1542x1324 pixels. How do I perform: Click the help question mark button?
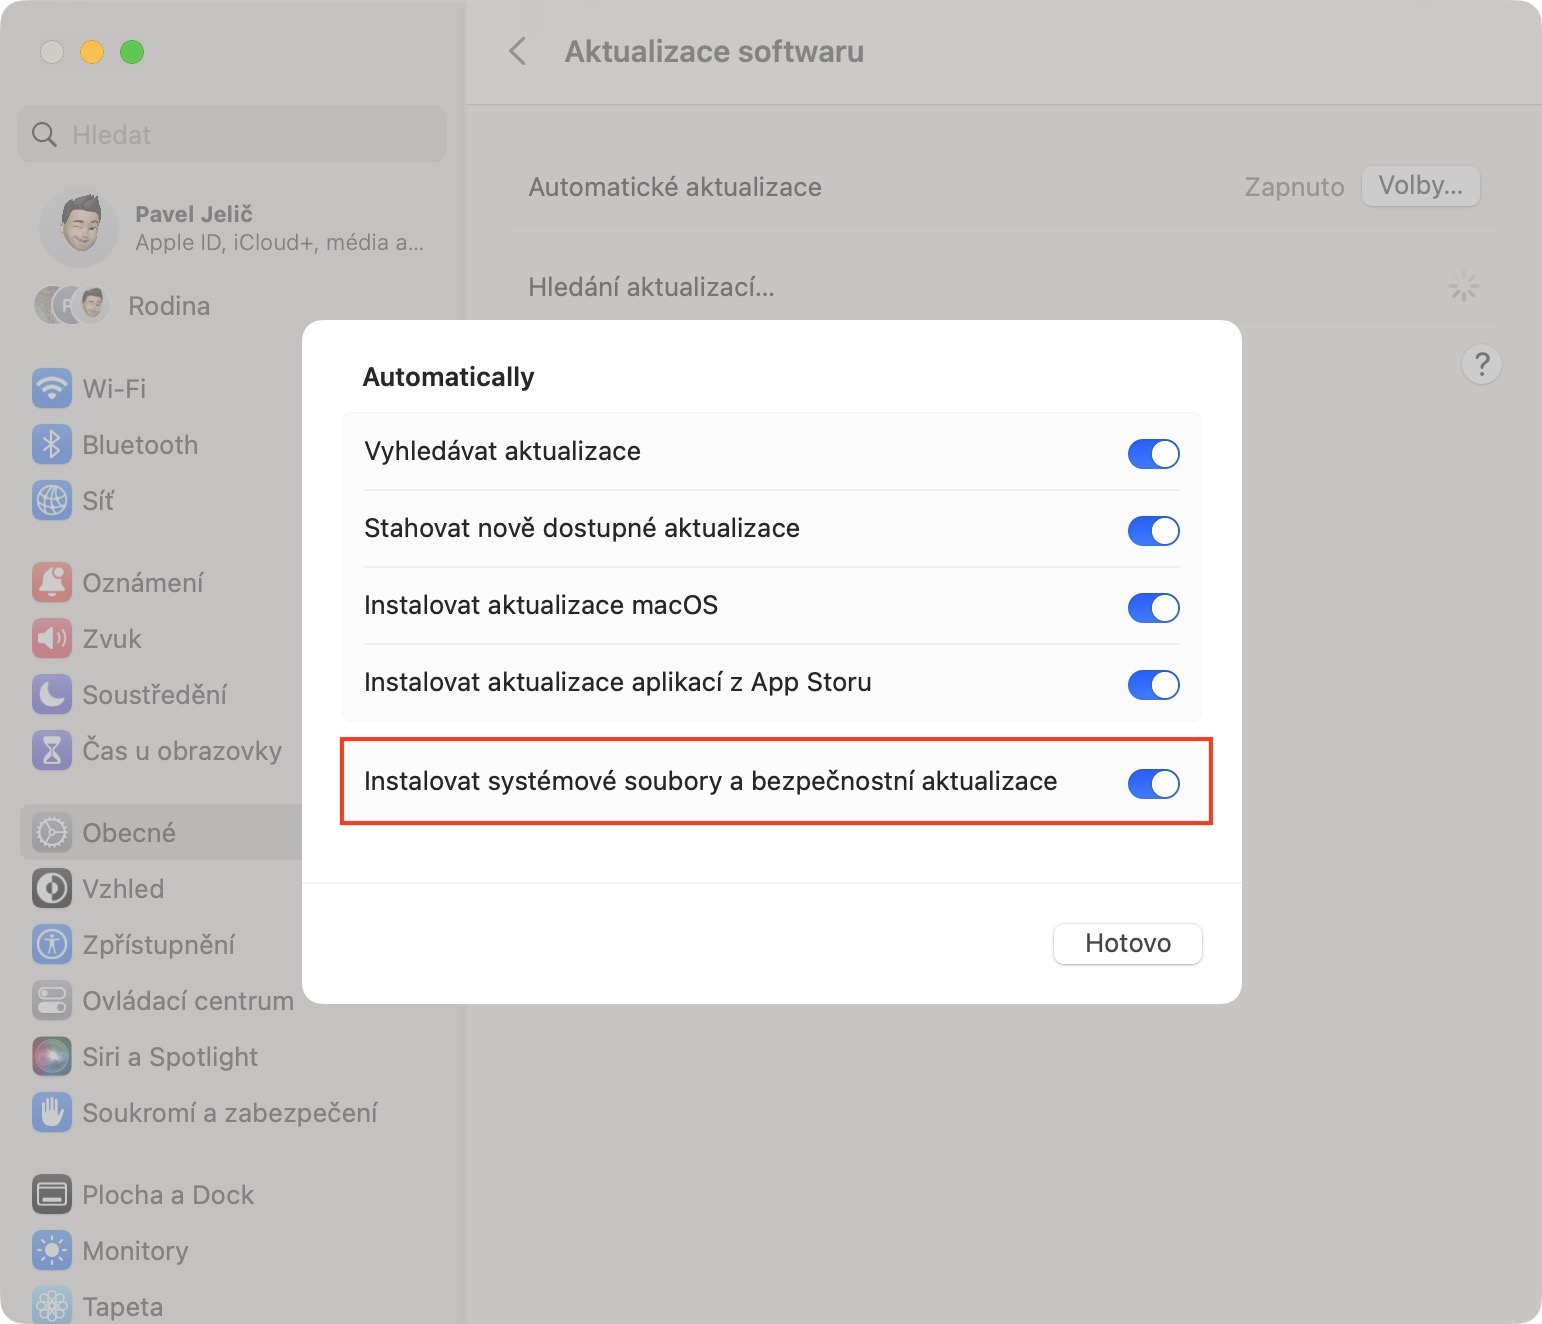point(1481,364)
